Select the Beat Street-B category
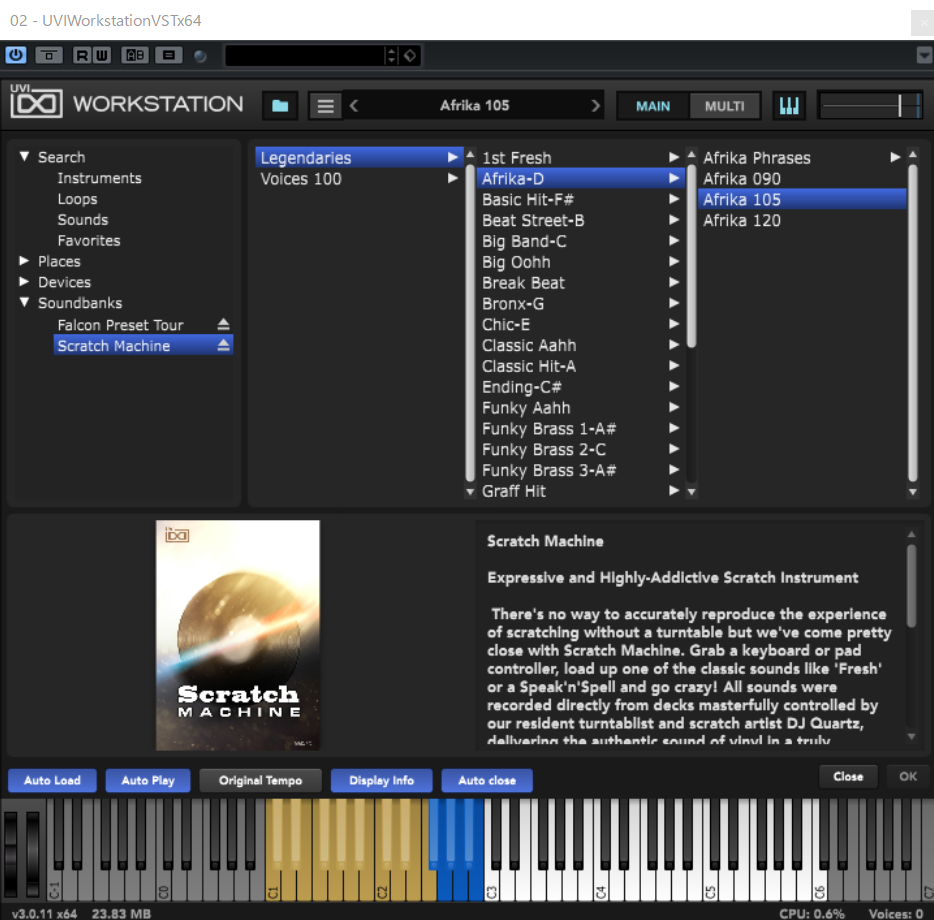The height and width of the screenshot is (920, 934). [581, 220]
